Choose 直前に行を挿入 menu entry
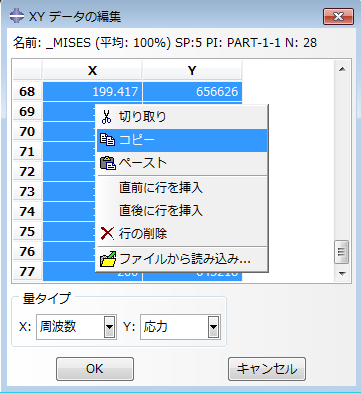 161,188
